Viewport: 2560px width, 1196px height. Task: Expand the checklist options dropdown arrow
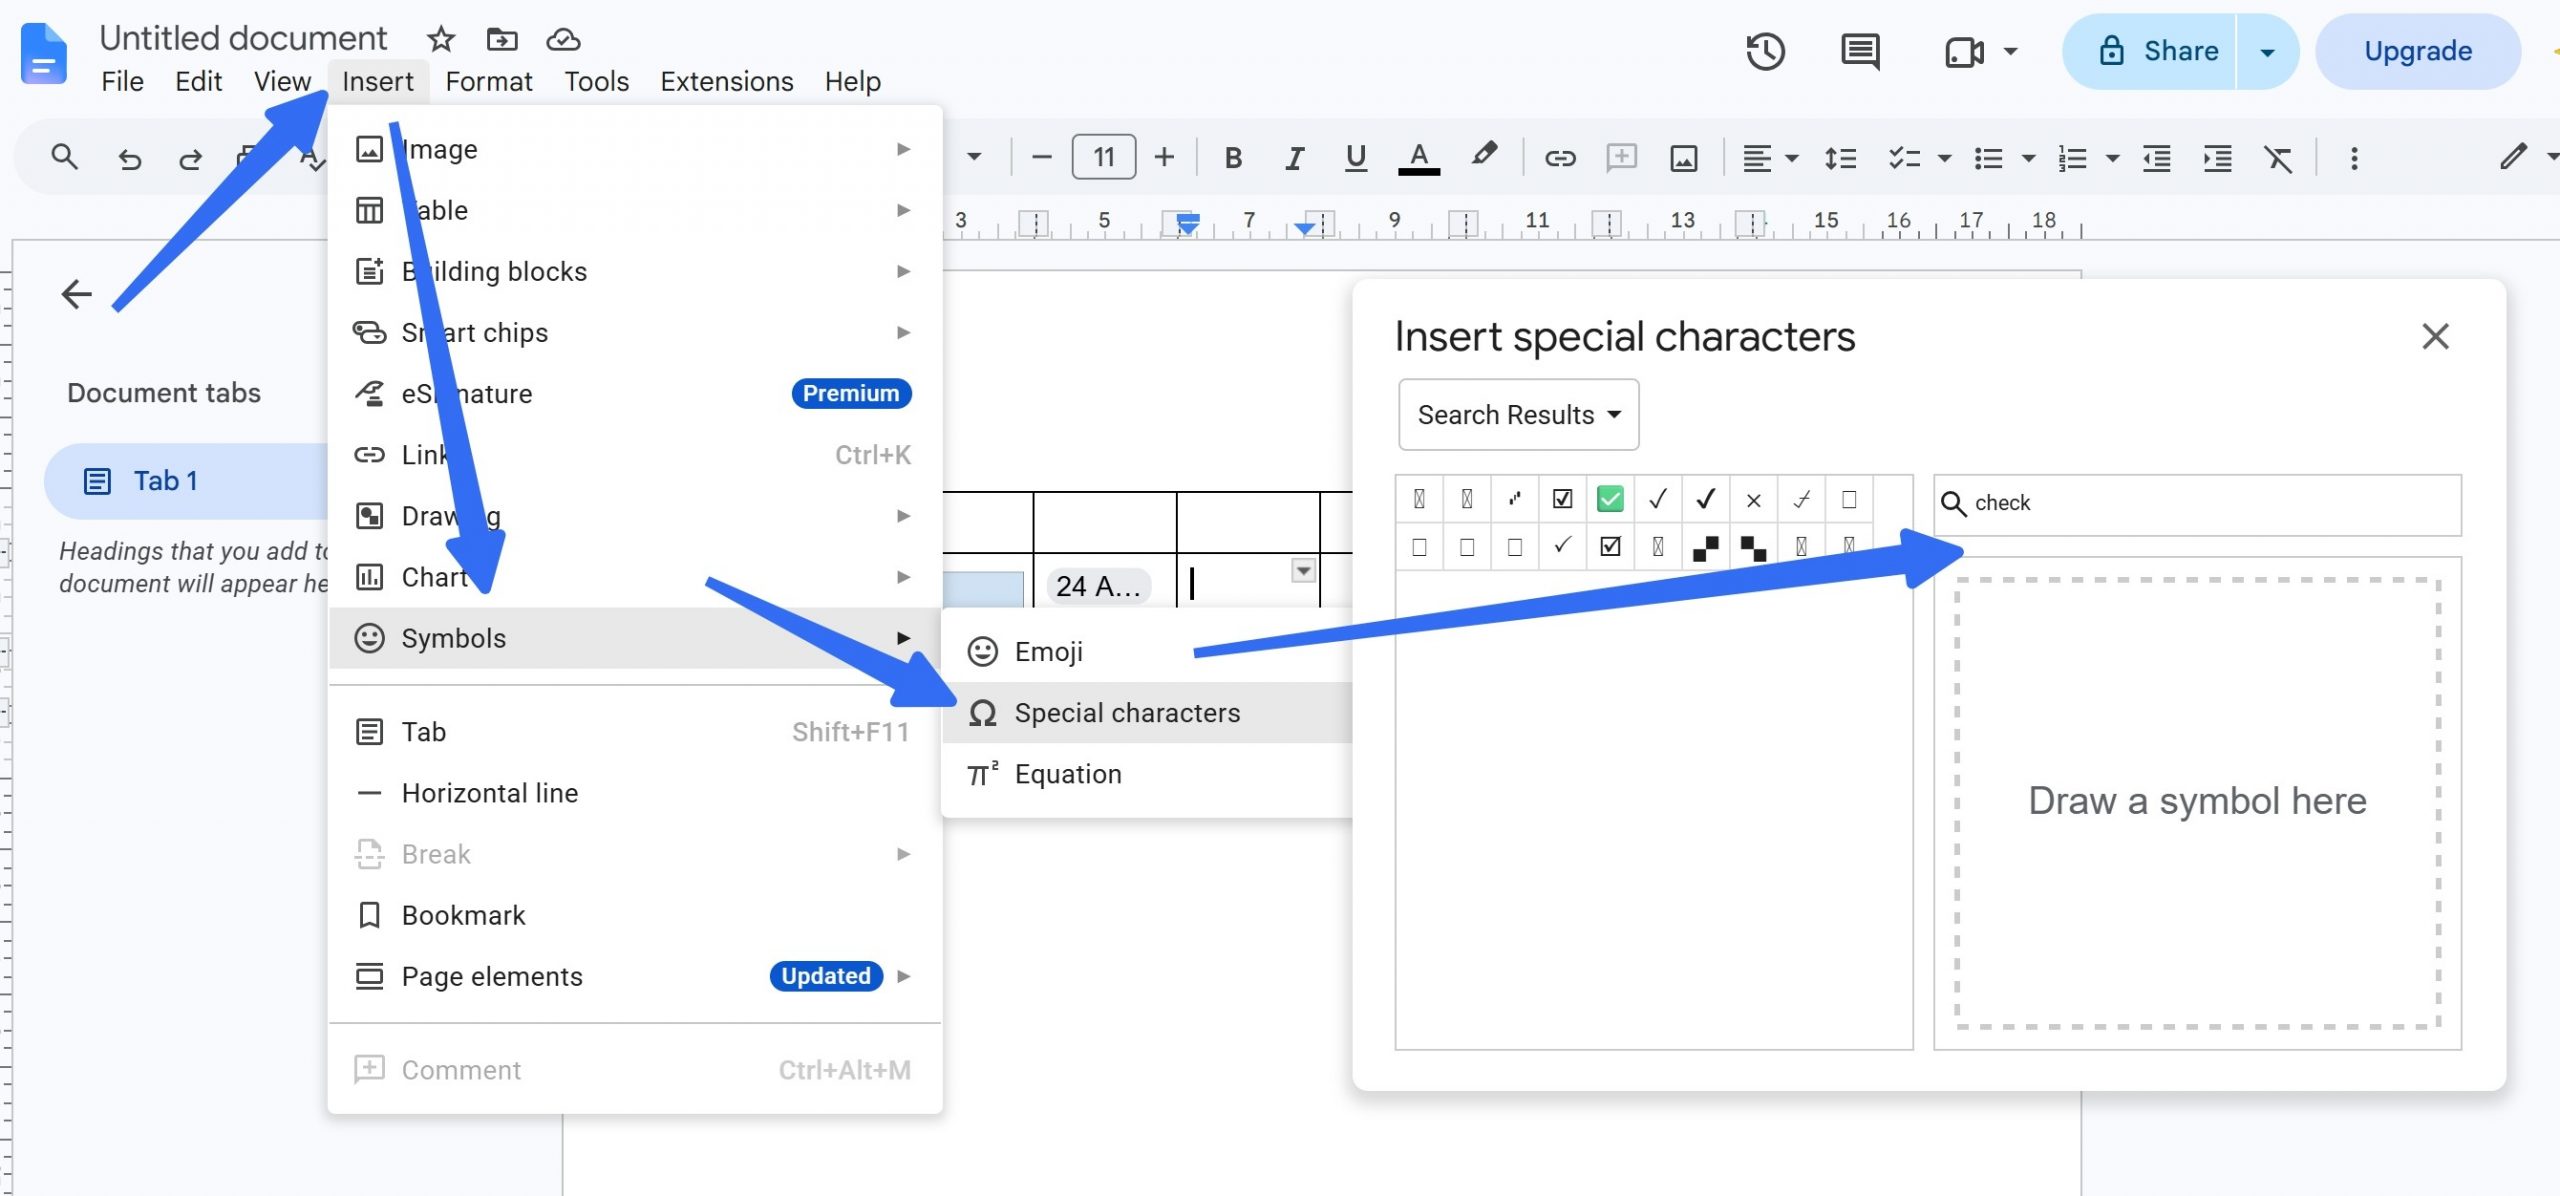click(x=1944, y=158)
